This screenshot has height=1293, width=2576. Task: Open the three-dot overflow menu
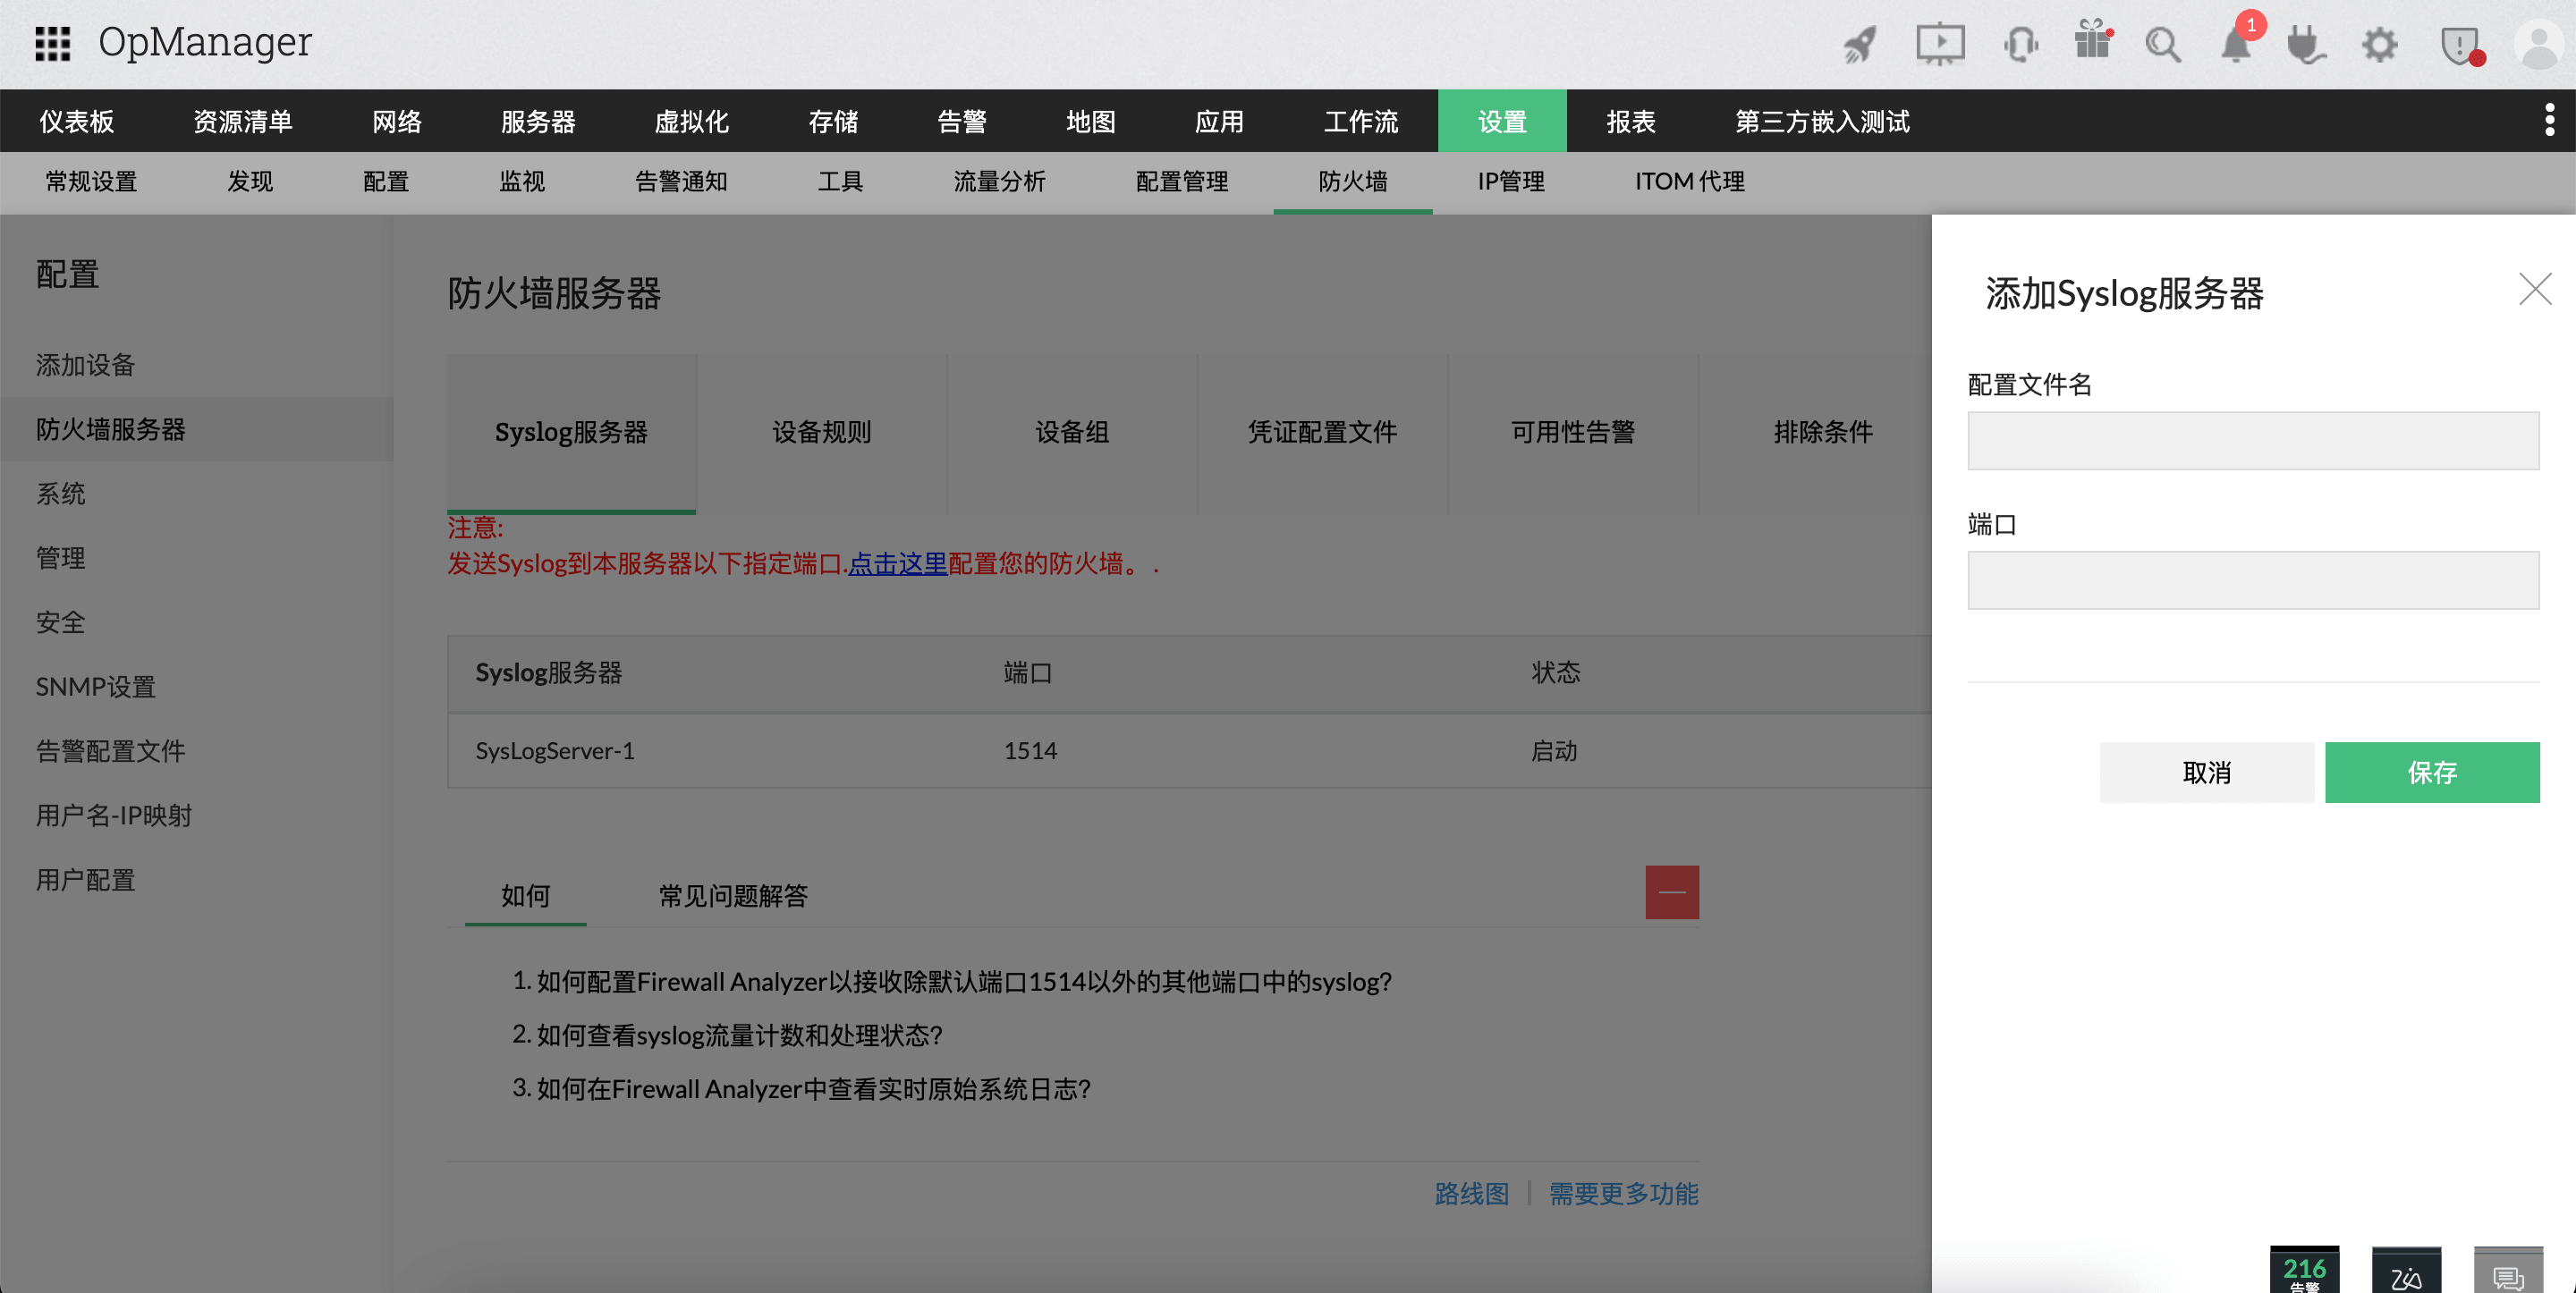point(2553,120)
